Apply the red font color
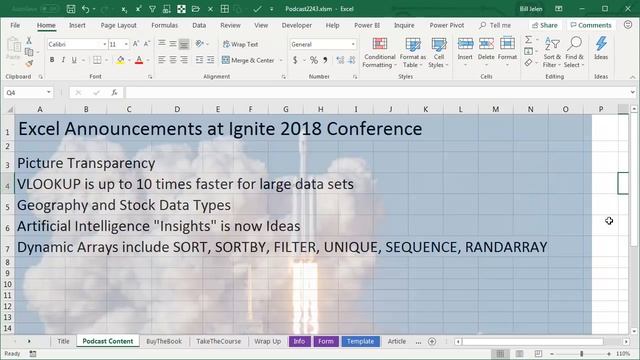Image resolution: width=640 pixels, height=360 pixels. (x=139, y=60)
